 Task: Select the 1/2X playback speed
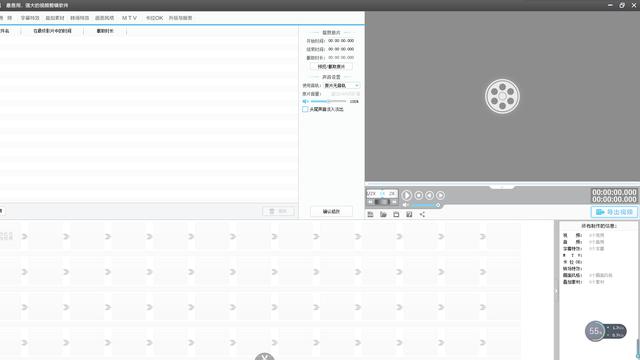pos(371,193)
